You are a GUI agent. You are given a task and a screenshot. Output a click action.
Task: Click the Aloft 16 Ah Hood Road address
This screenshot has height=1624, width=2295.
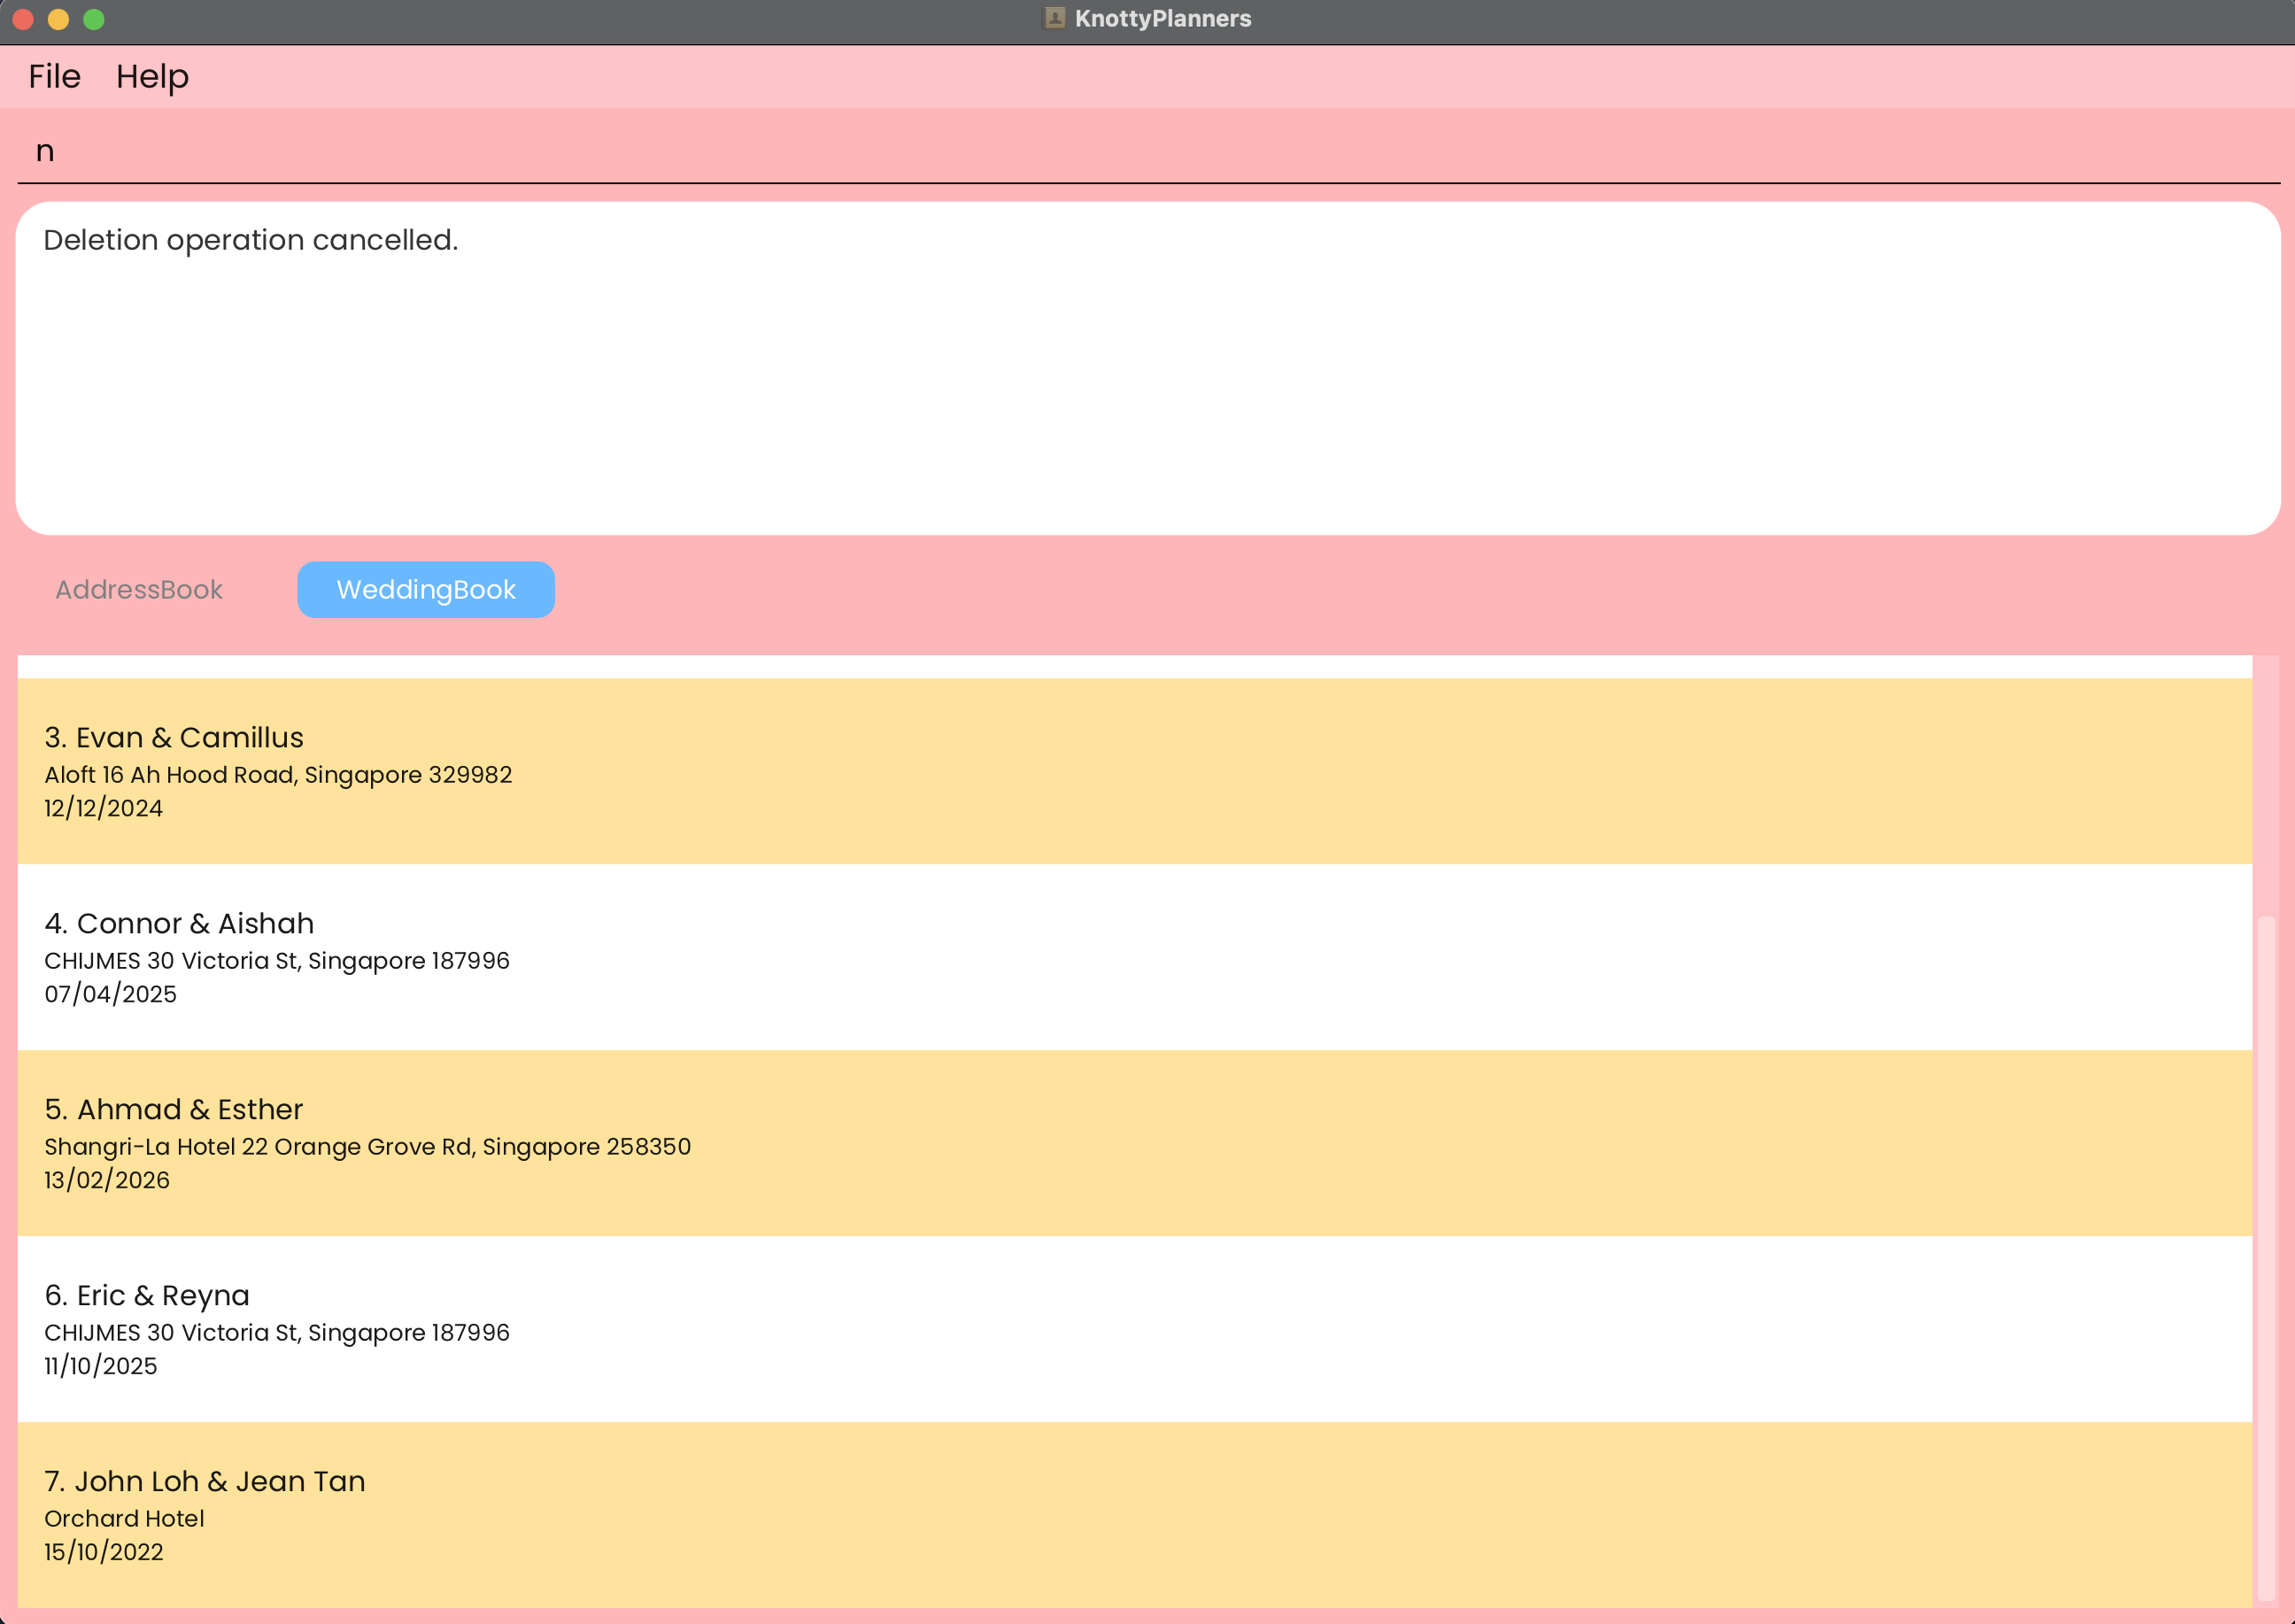click(x=278, y=775)
